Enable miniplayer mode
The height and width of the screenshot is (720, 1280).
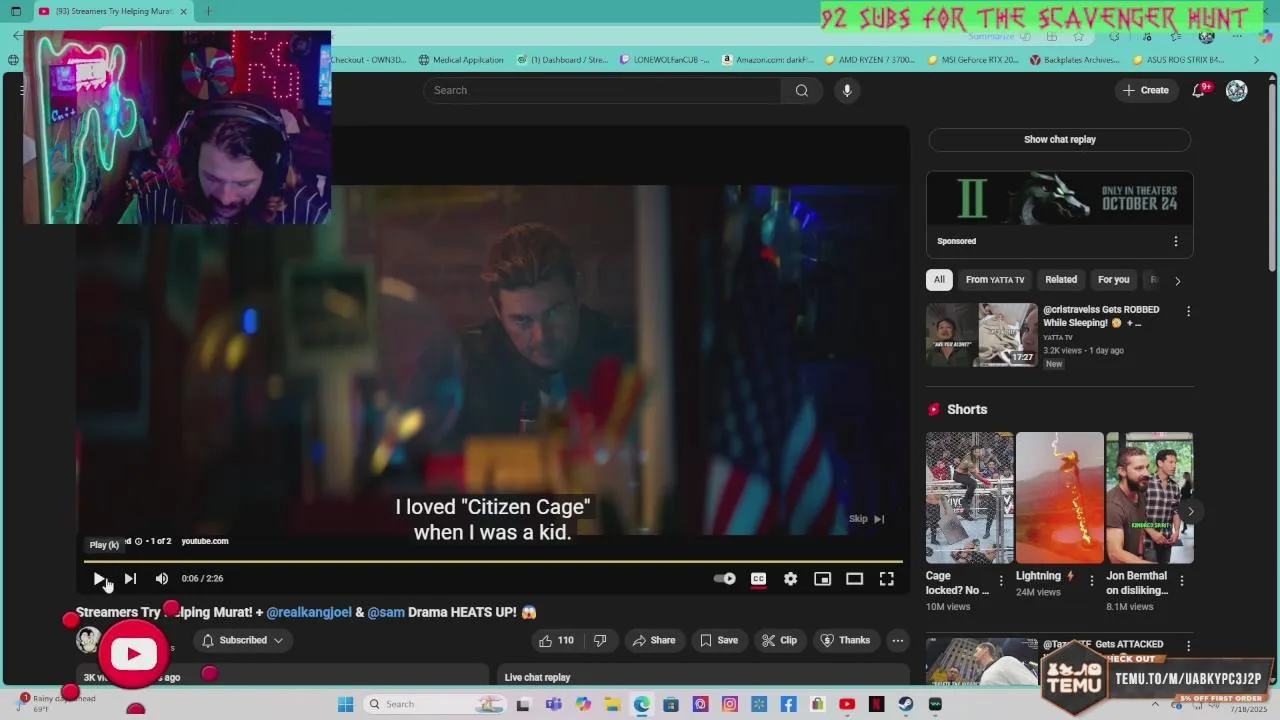pyautogui.click(x=822, y=578)
